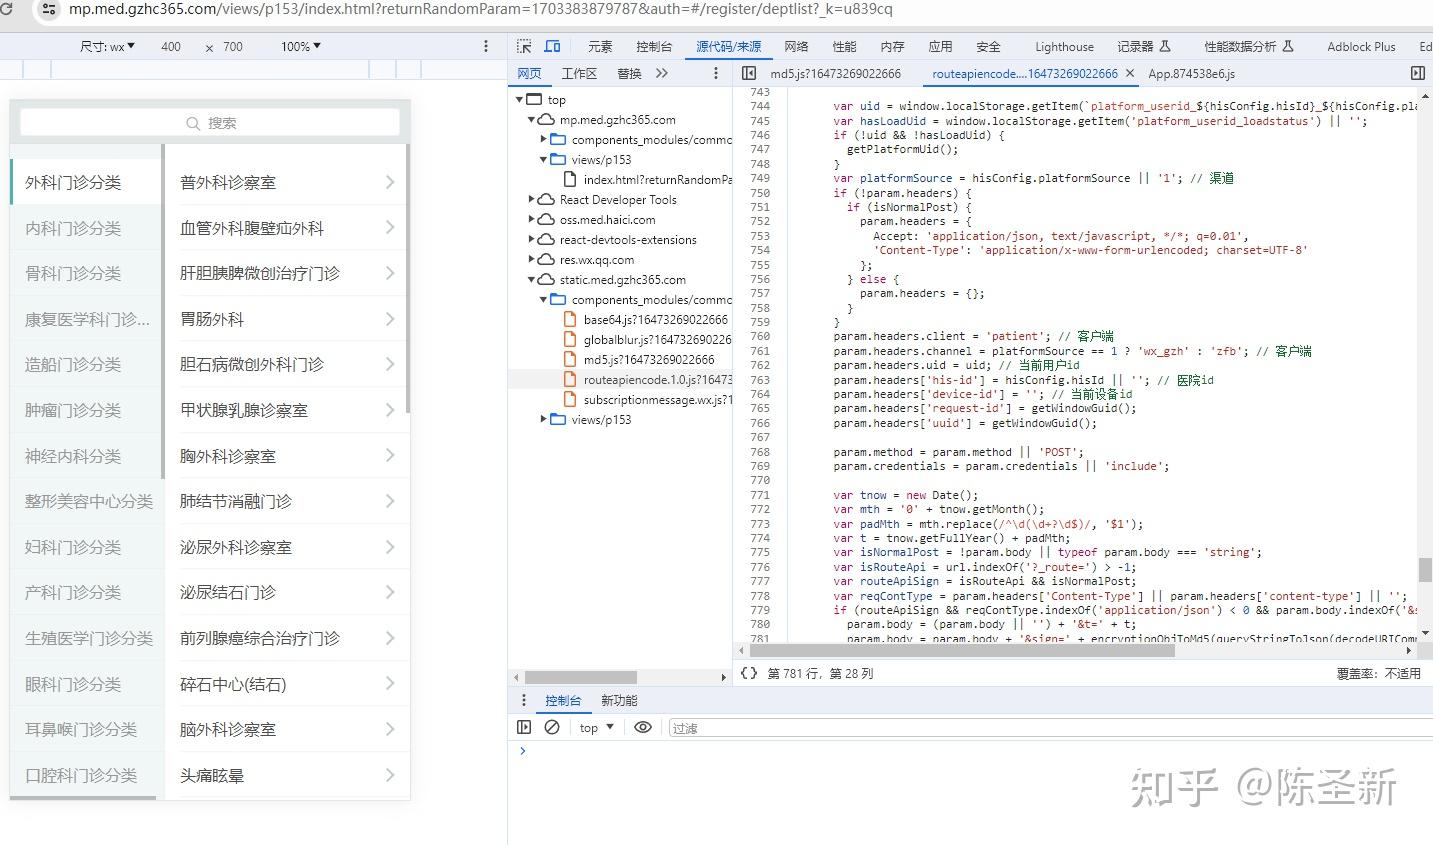Collapse the top frame tree node
This screenshot has height=845, width=1433.
[x=520, y=100]
